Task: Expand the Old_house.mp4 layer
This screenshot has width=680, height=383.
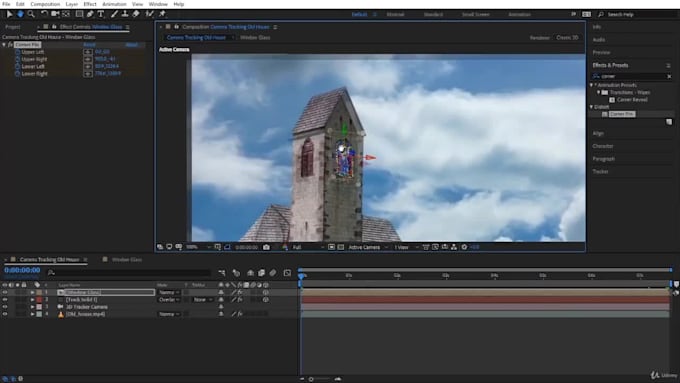Action: point(32,314)
